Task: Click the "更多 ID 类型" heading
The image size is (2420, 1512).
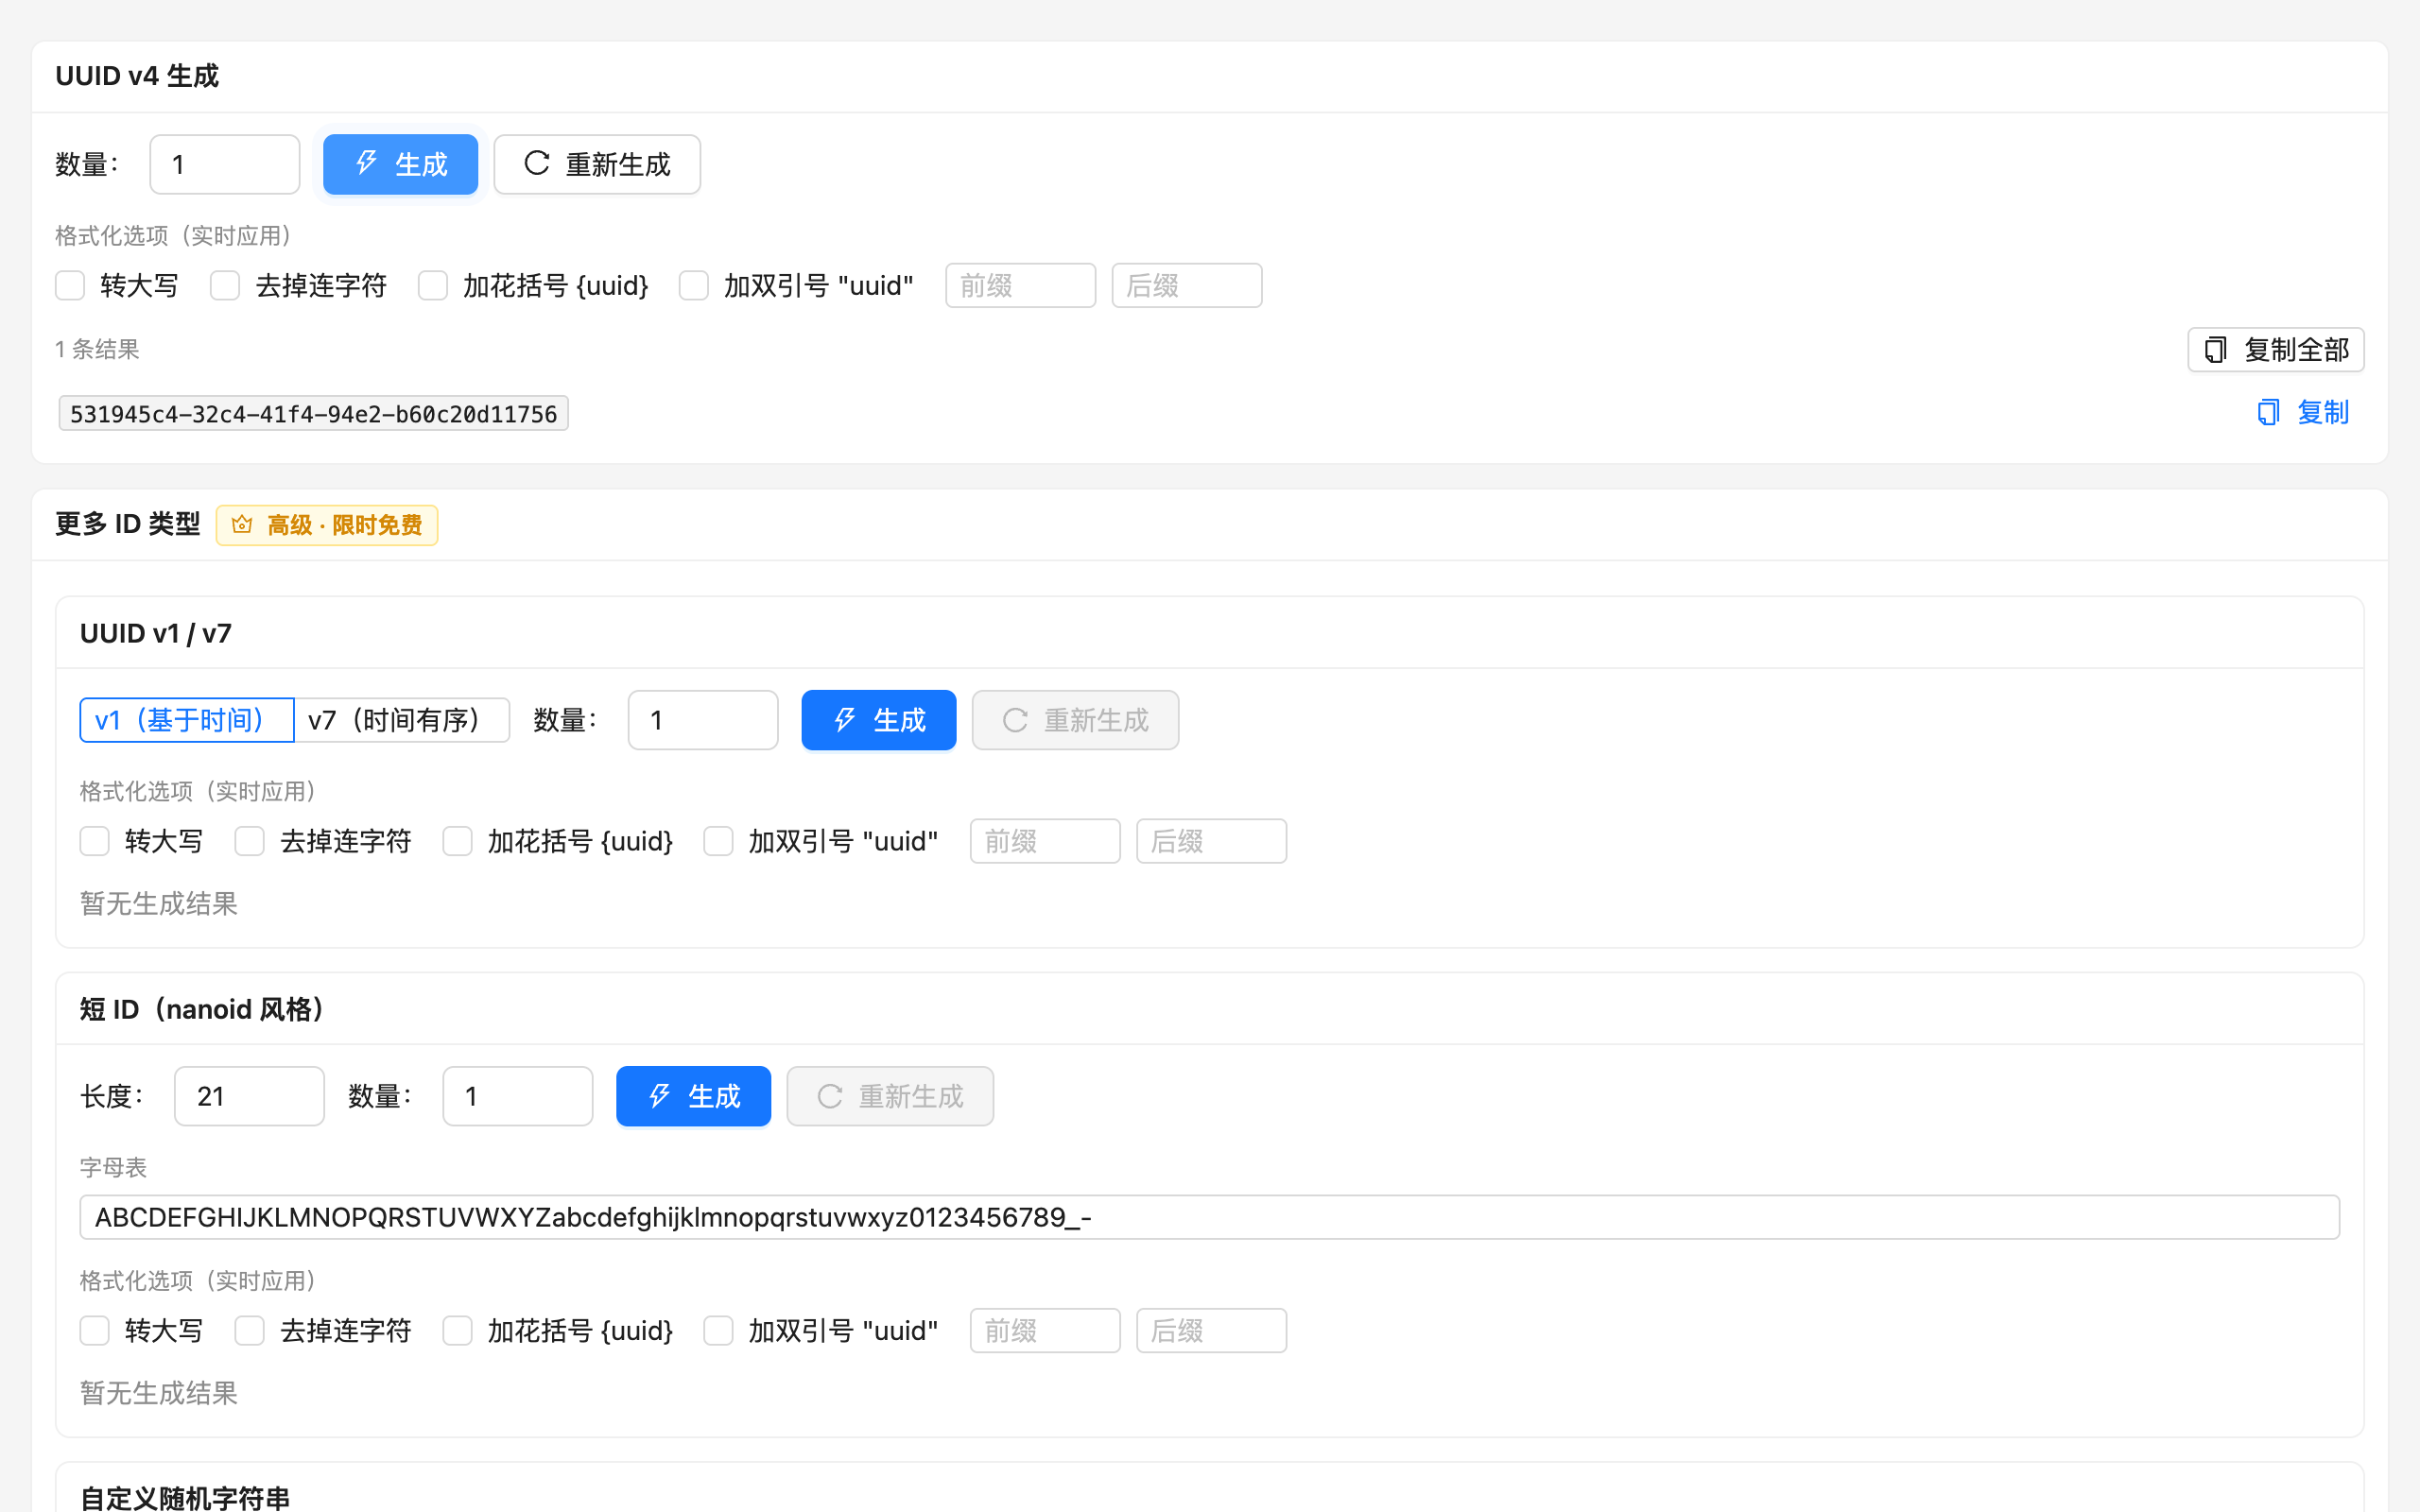Action: [128, 524]
